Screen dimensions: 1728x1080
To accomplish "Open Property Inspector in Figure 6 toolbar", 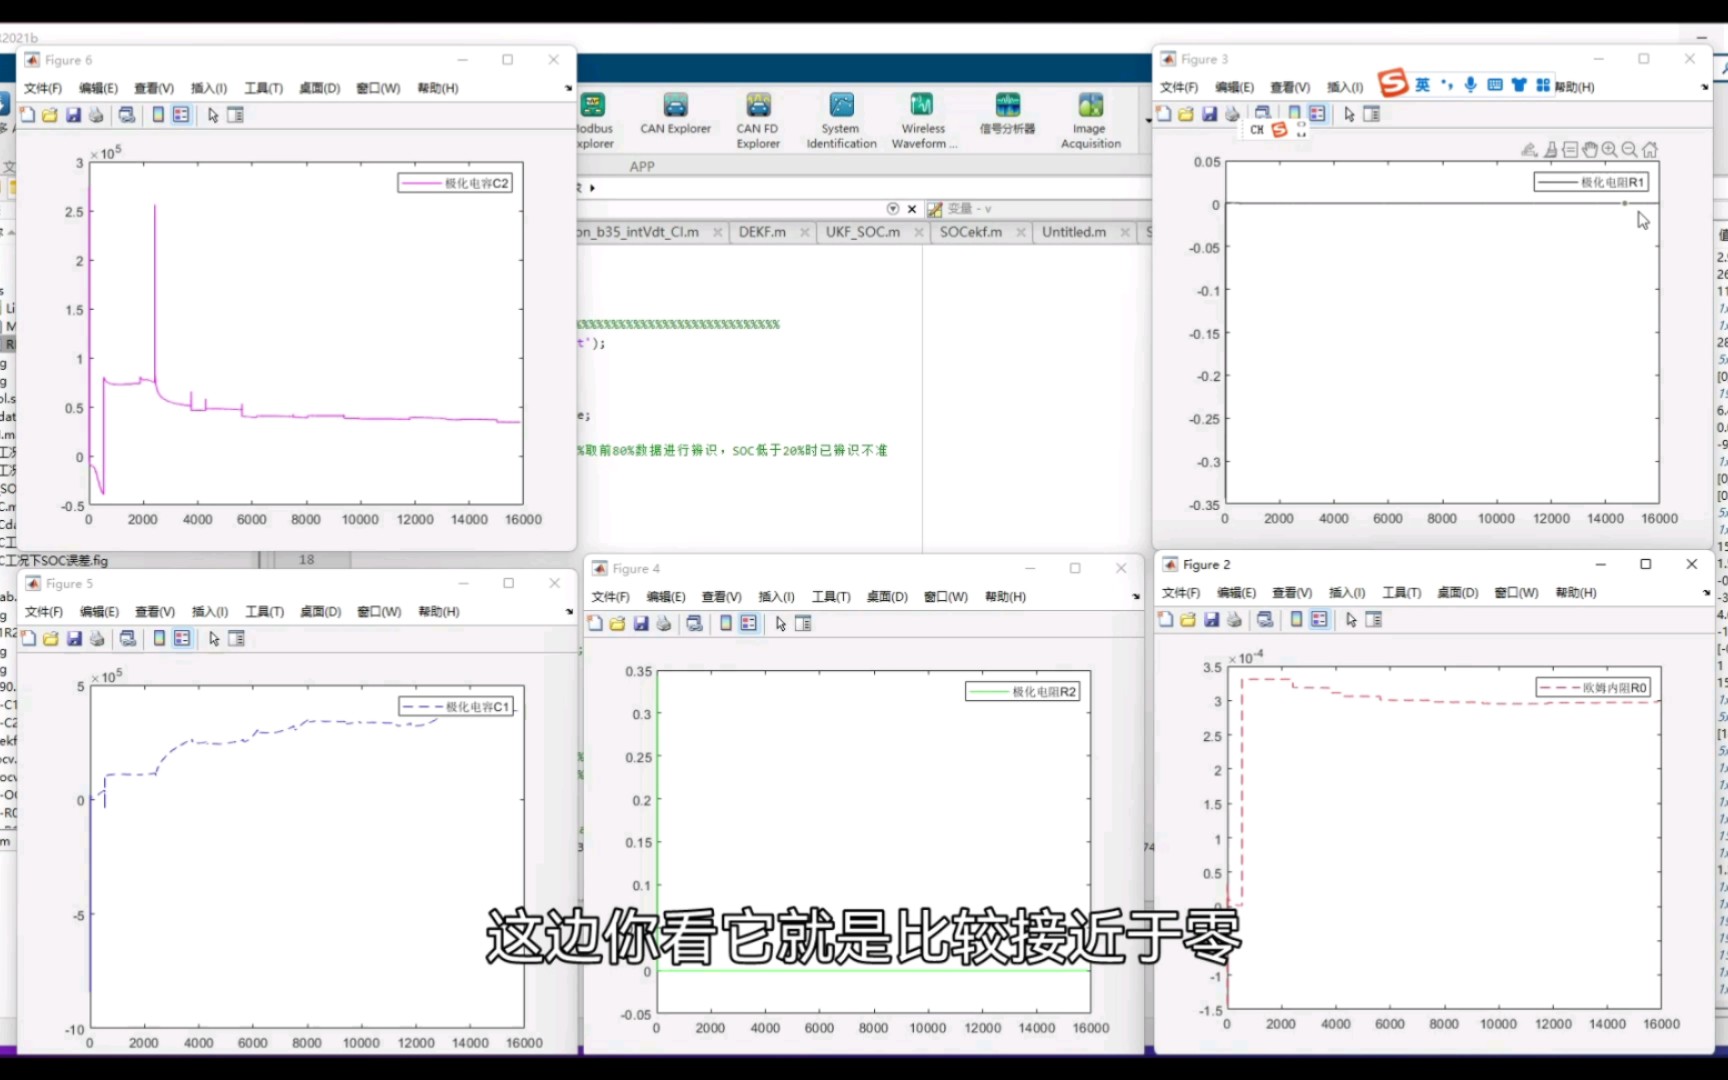I will pos(236,115).
